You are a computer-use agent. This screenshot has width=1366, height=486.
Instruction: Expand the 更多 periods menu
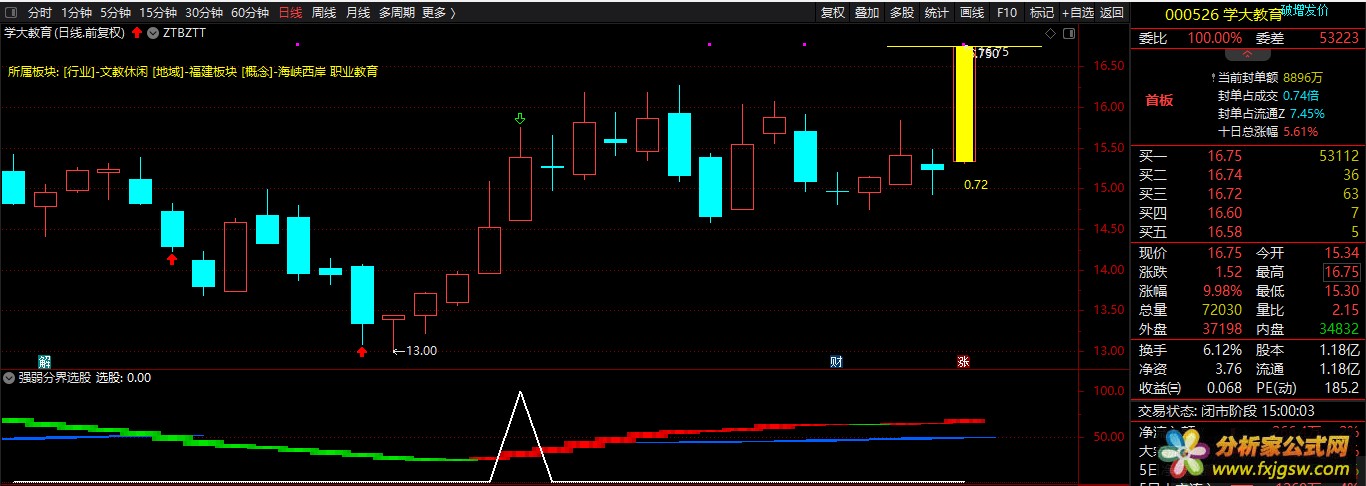(438, 13)
